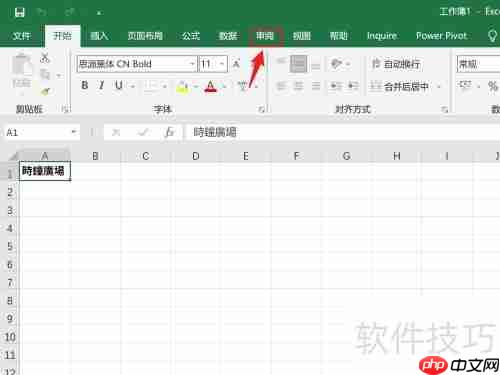
Task: Click the Orientation text rotation icon
Action: (336, 63)
